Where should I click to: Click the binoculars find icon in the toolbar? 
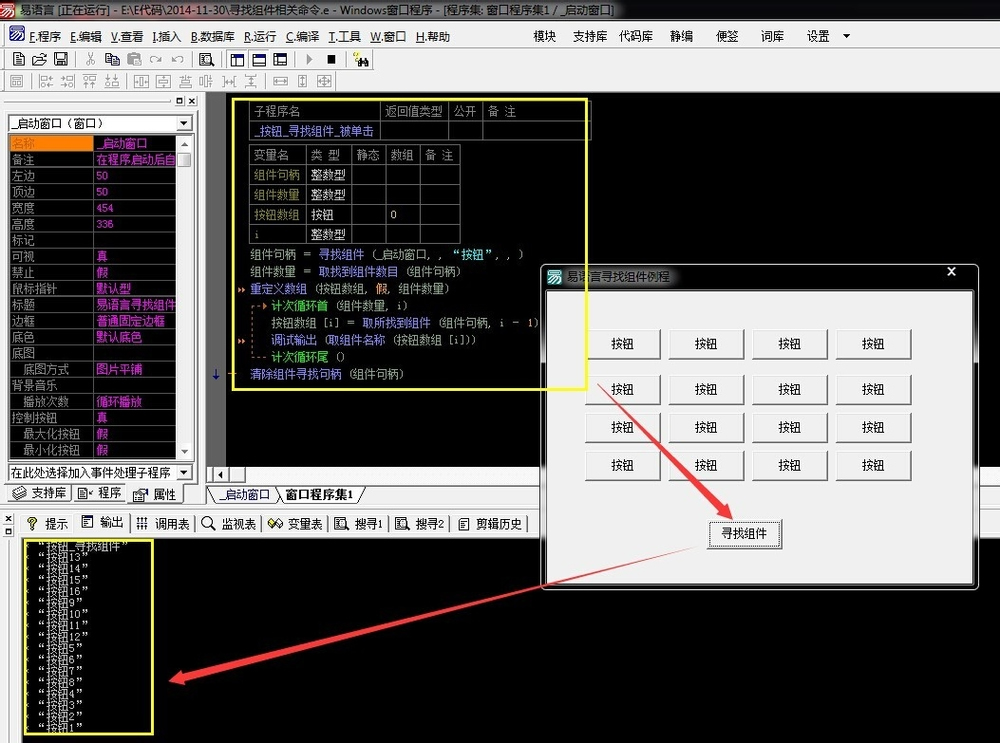pyautogui.click(x=360, y=60)
